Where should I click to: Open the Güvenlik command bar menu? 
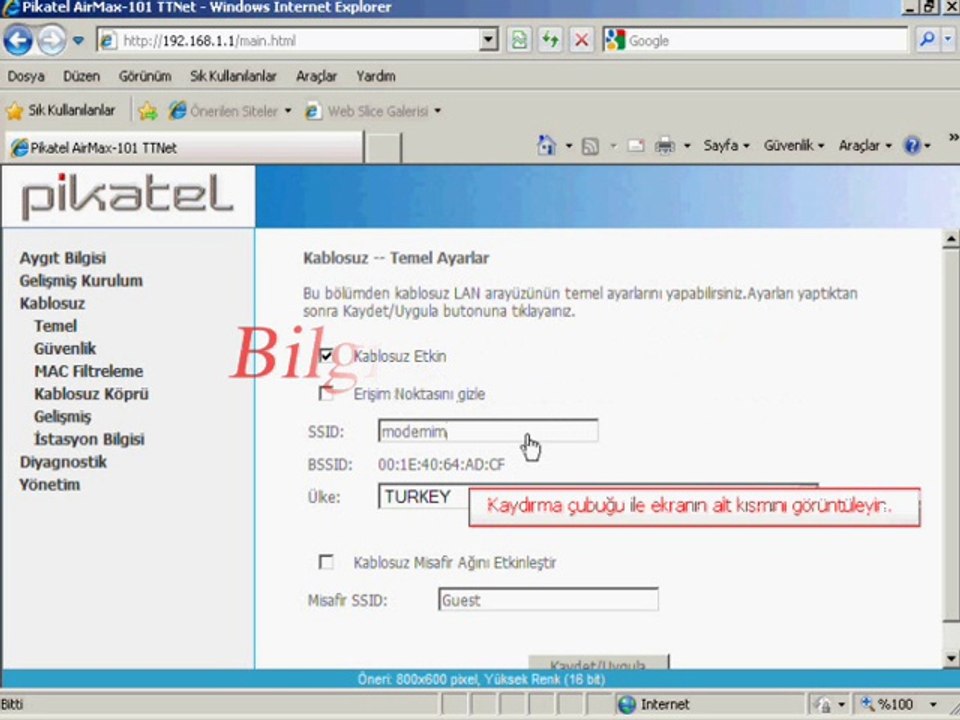pos(793,146)
